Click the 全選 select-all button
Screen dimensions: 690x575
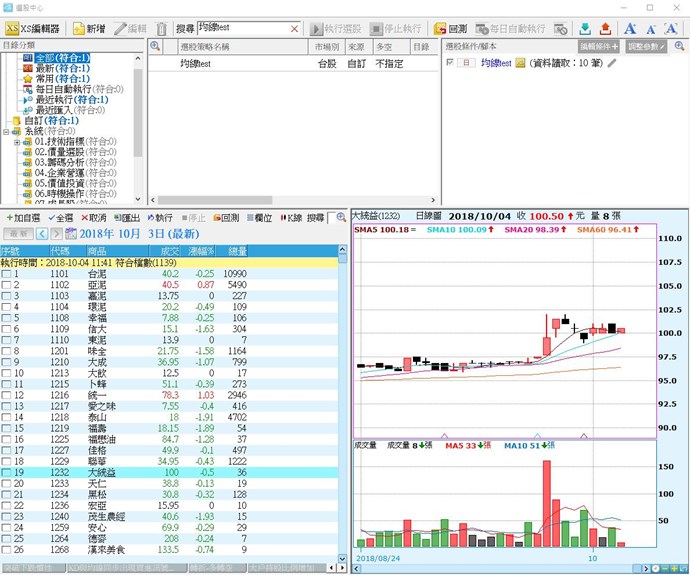(61, 217)
